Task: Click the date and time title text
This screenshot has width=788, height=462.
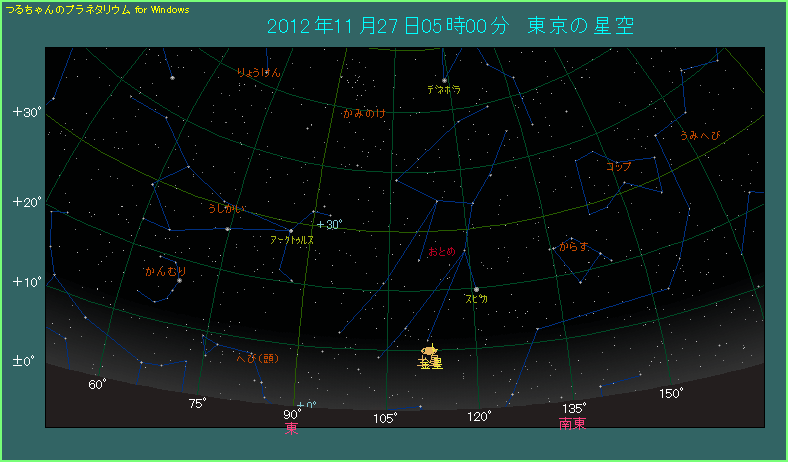Action: pos(451,25)
